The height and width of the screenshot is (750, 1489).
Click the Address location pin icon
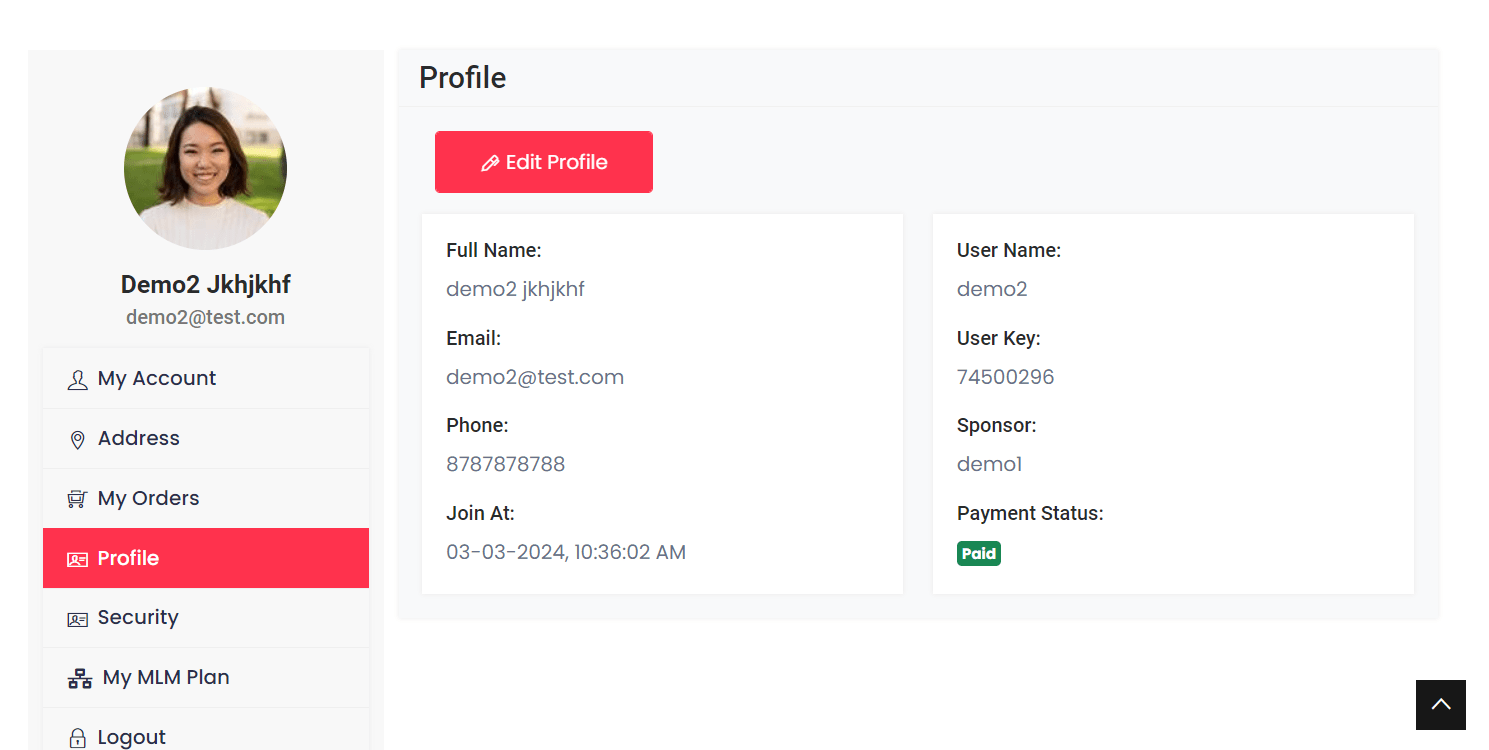[x=77, y=438]
